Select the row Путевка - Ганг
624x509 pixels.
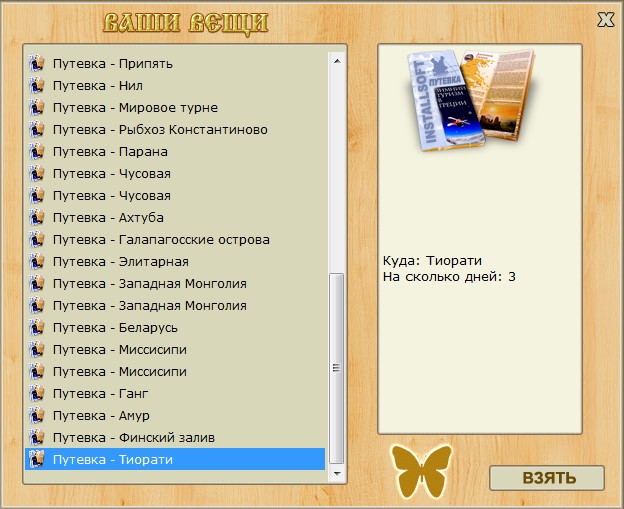(x=175, y=394)
